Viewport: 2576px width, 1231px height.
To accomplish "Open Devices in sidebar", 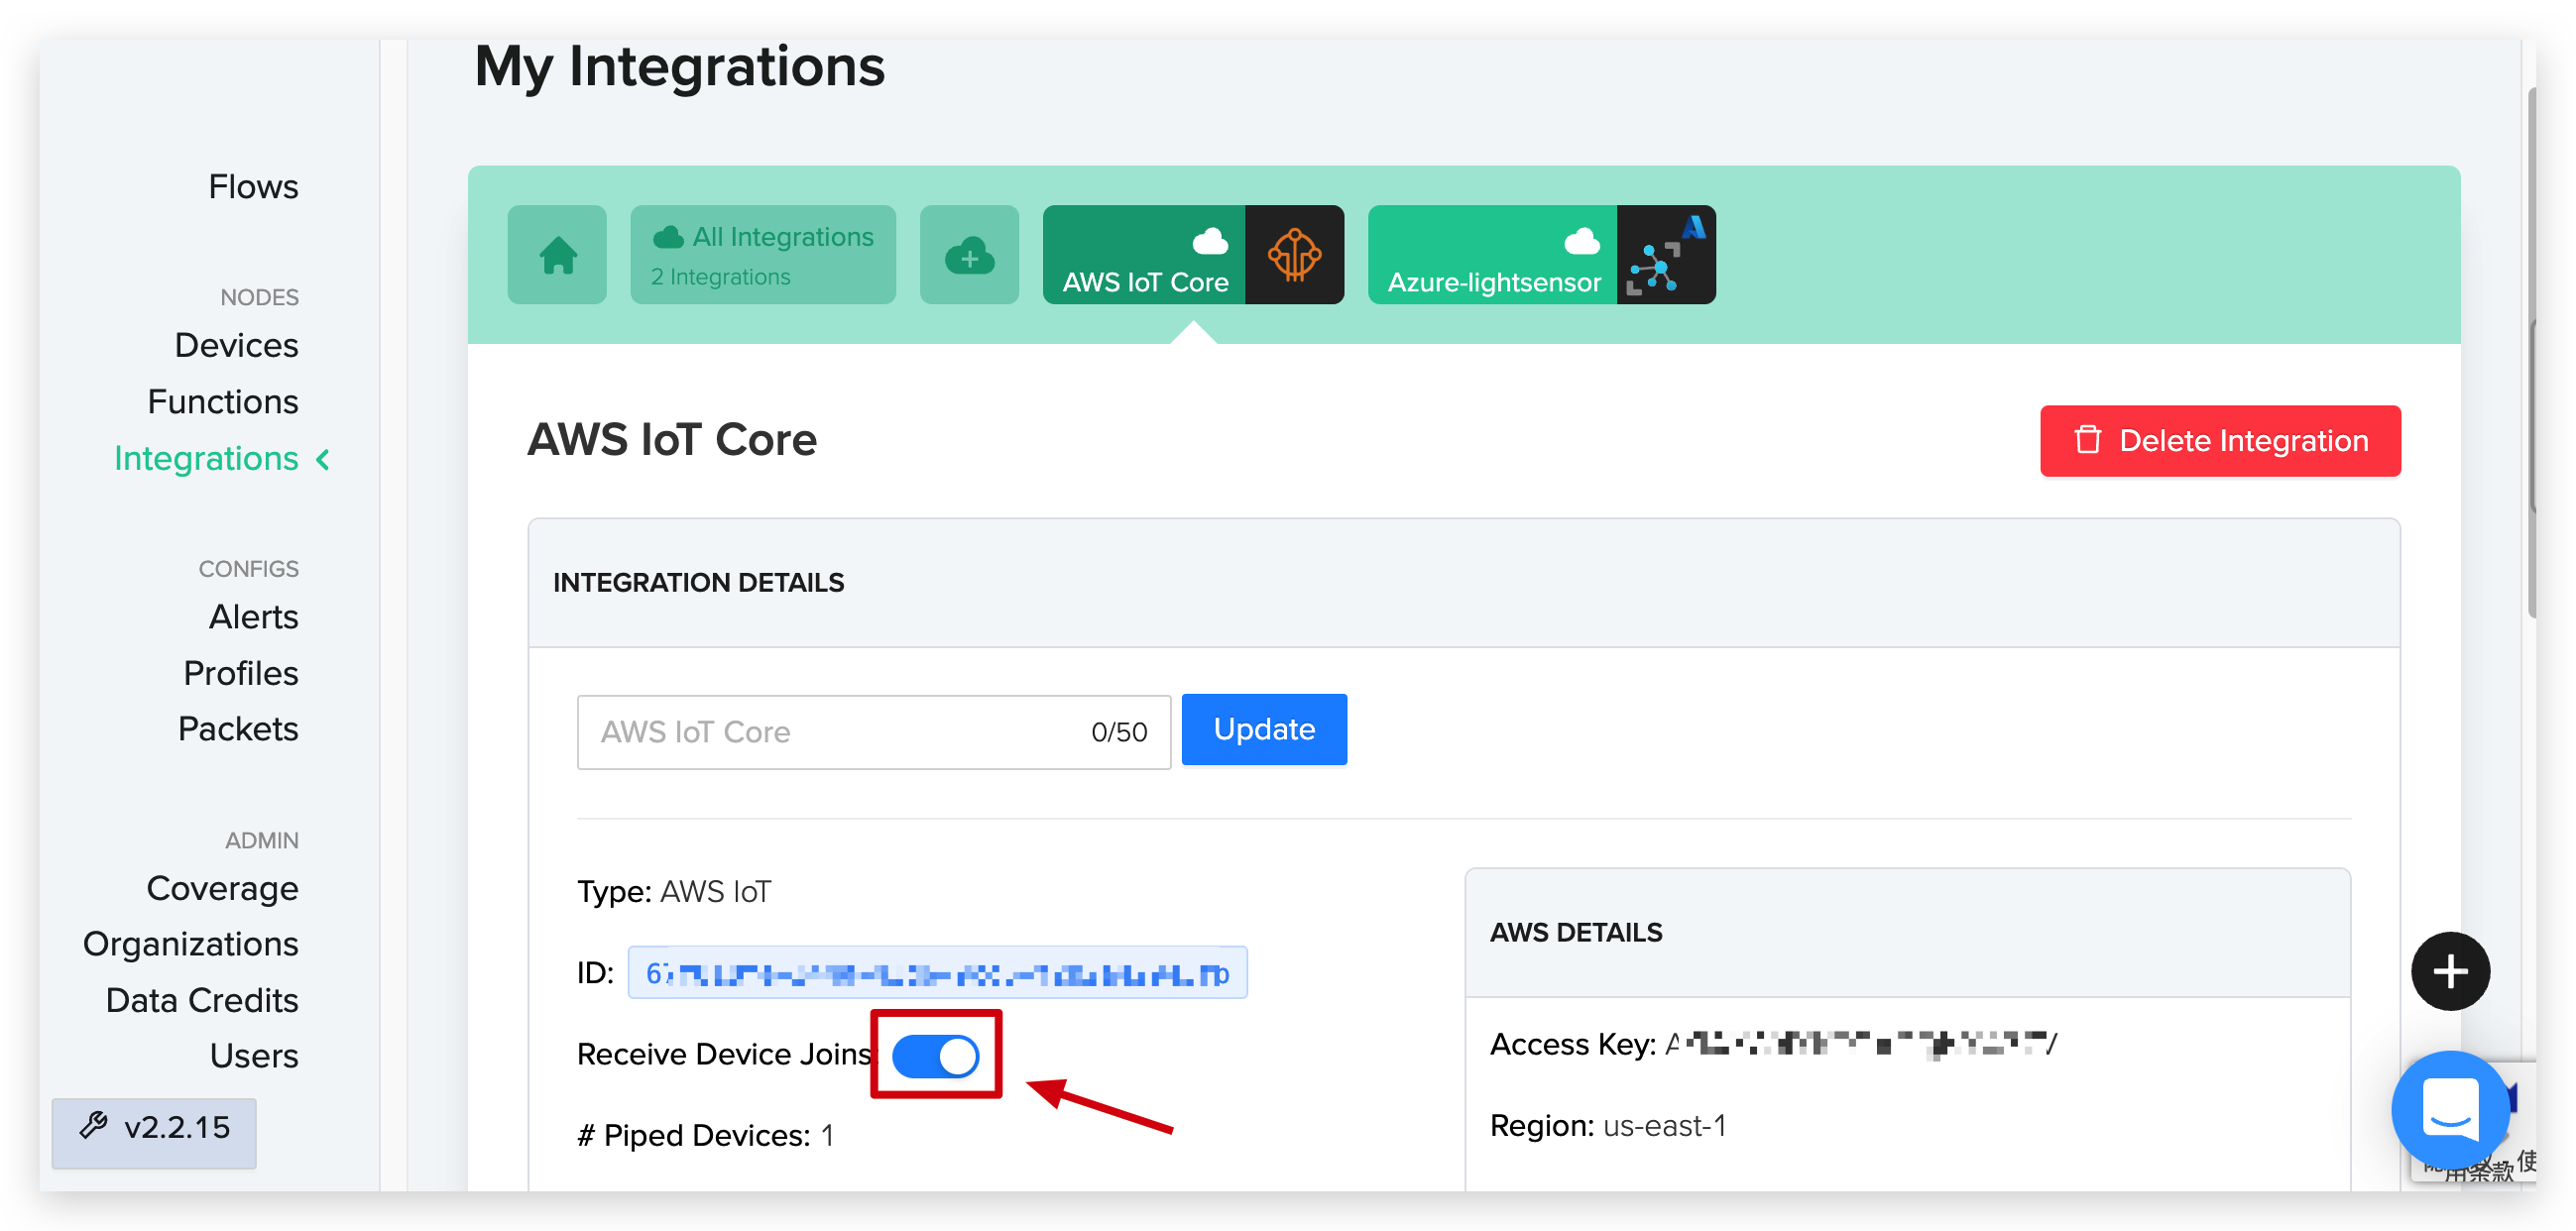I will 236,345.
